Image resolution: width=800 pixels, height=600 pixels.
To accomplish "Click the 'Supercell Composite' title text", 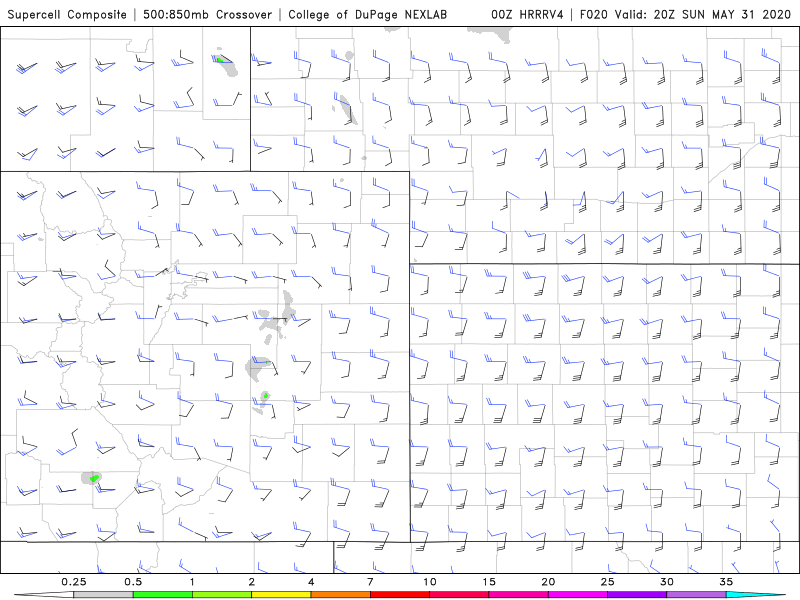I will pos(67,14).
